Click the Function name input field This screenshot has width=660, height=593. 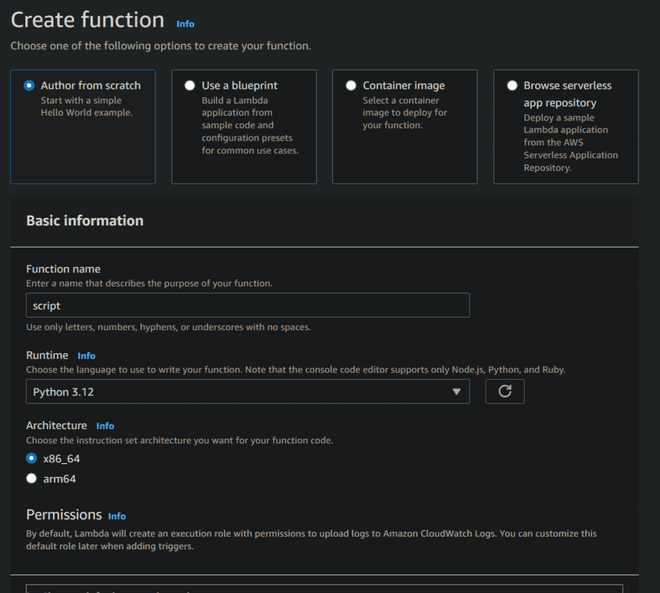pos(247,306)
